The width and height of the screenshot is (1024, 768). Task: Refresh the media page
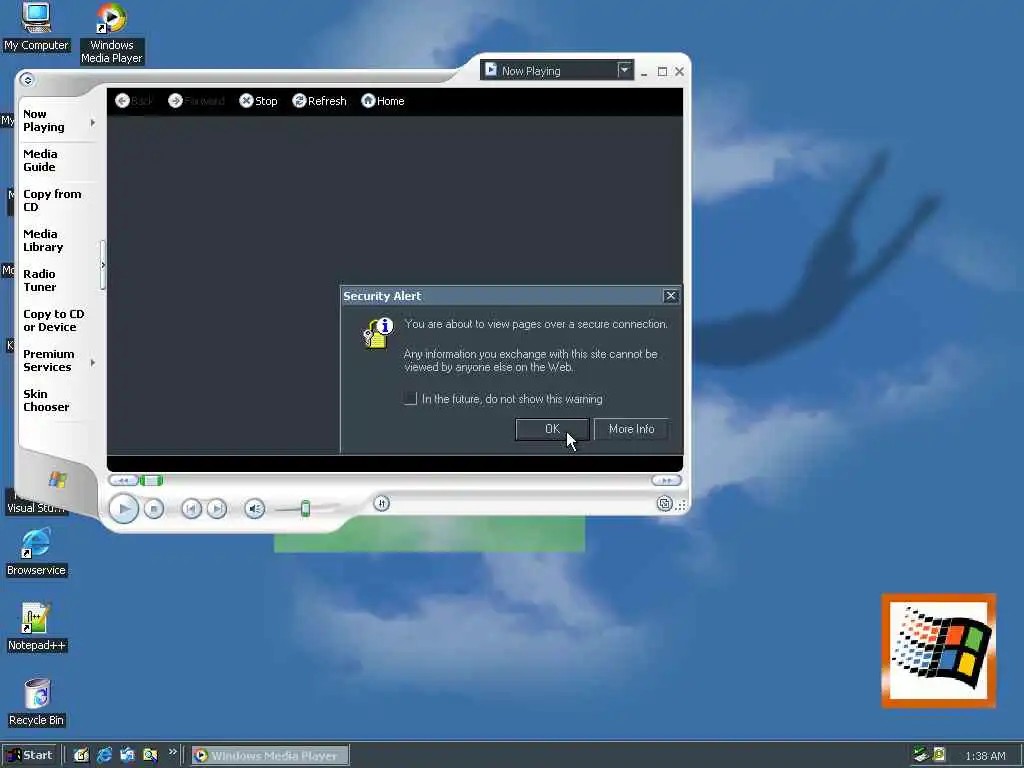coord(319,101)
